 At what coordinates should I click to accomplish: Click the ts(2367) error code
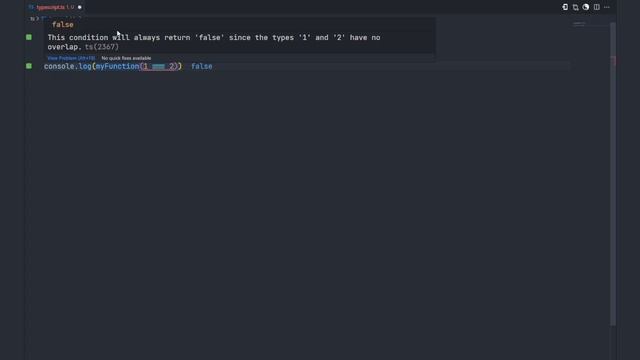tap(102, 47)
